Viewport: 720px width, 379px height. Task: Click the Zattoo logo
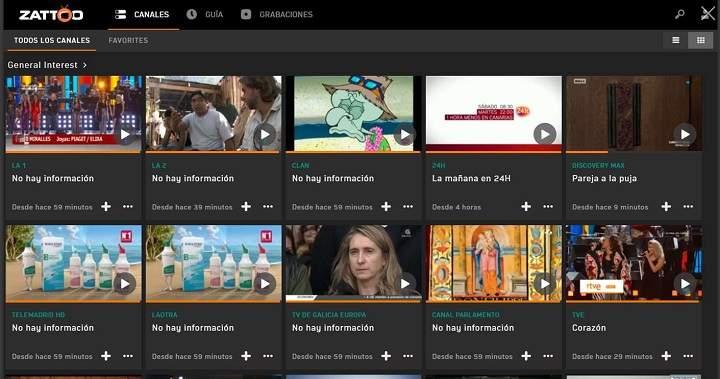point(51,14)
